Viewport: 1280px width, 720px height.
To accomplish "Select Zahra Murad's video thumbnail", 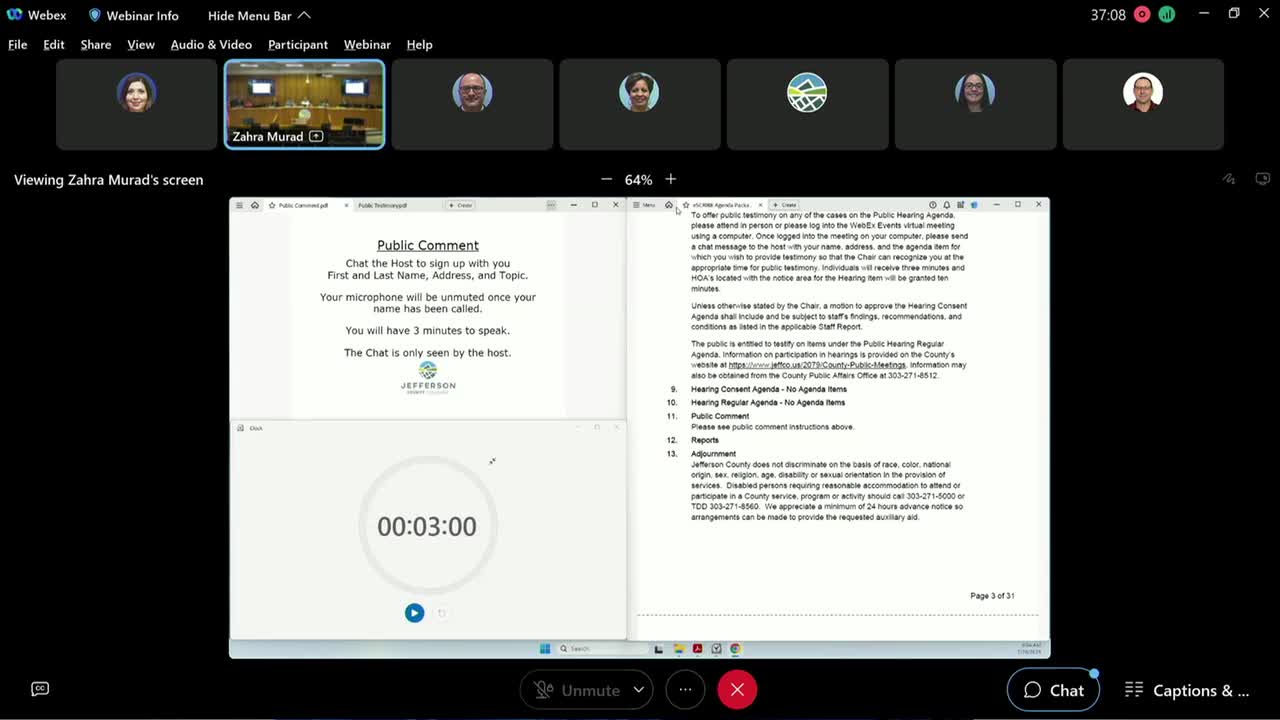I will pyautogui.click(x=304, y=104).
